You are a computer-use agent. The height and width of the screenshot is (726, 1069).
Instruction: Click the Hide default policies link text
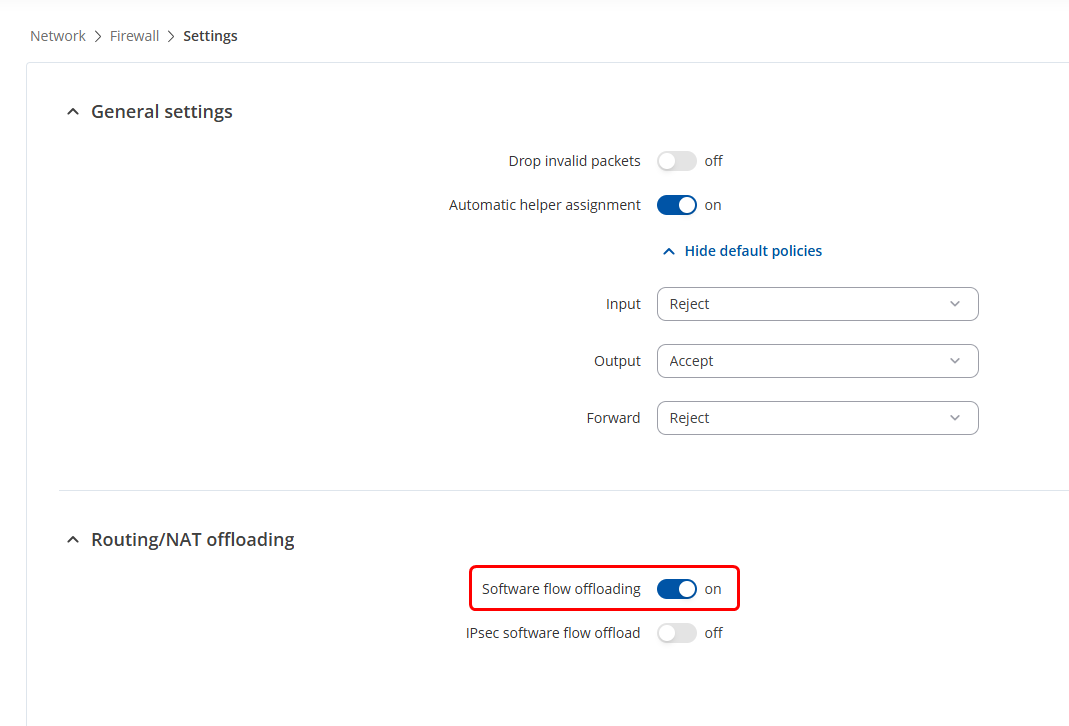pos(753,251)
